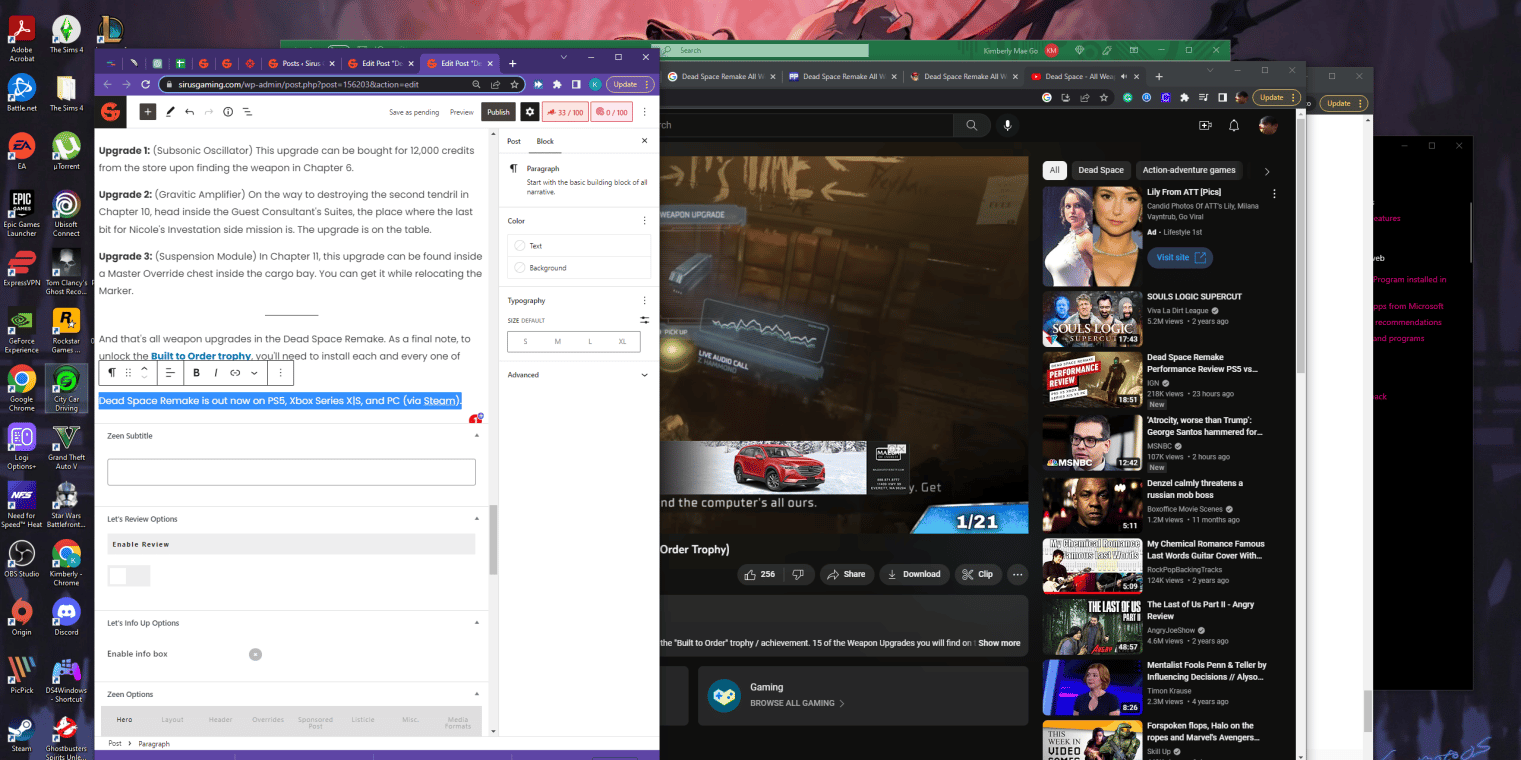The height and width of the screenshot is (760, 1521).
Task: Click the Preview button in WordPress editor
Action: tap(462, 112)
